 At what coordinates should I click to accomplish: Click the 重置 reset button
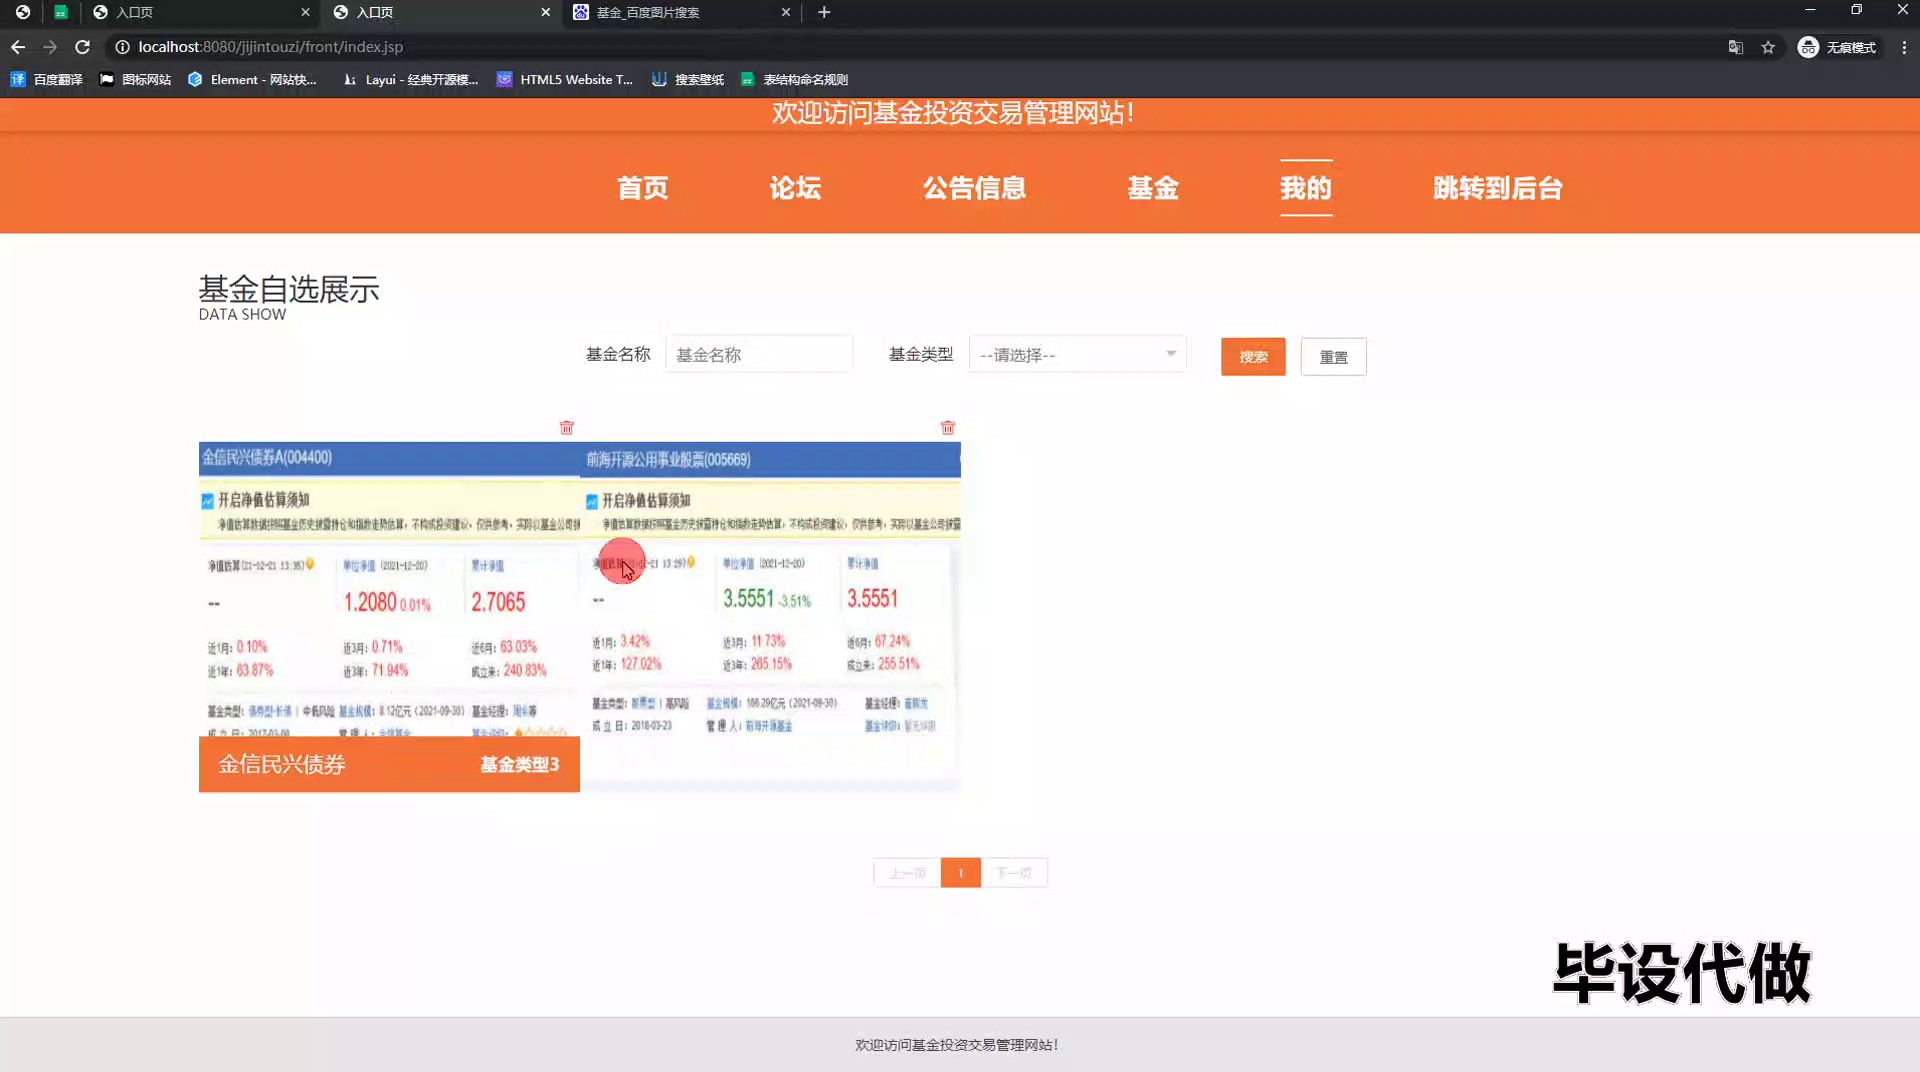[1333, 357]
